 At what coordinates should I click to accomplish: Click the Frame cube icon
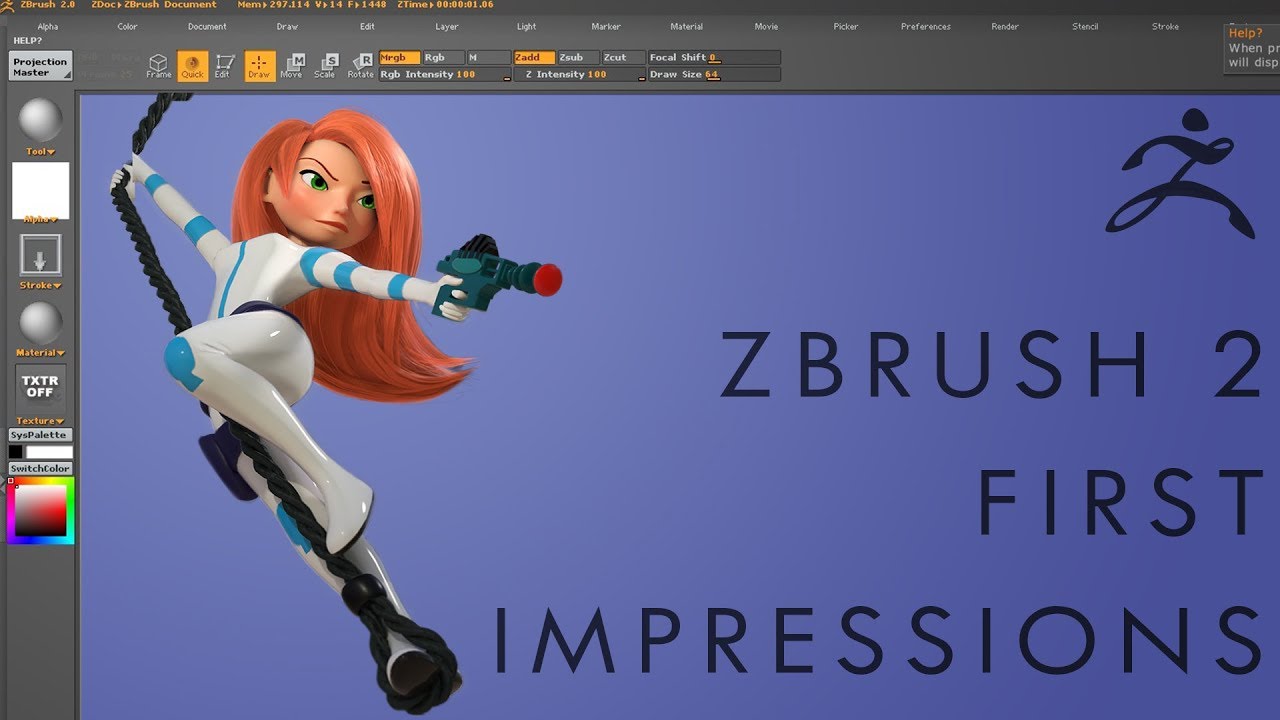[x=158, y=66]
